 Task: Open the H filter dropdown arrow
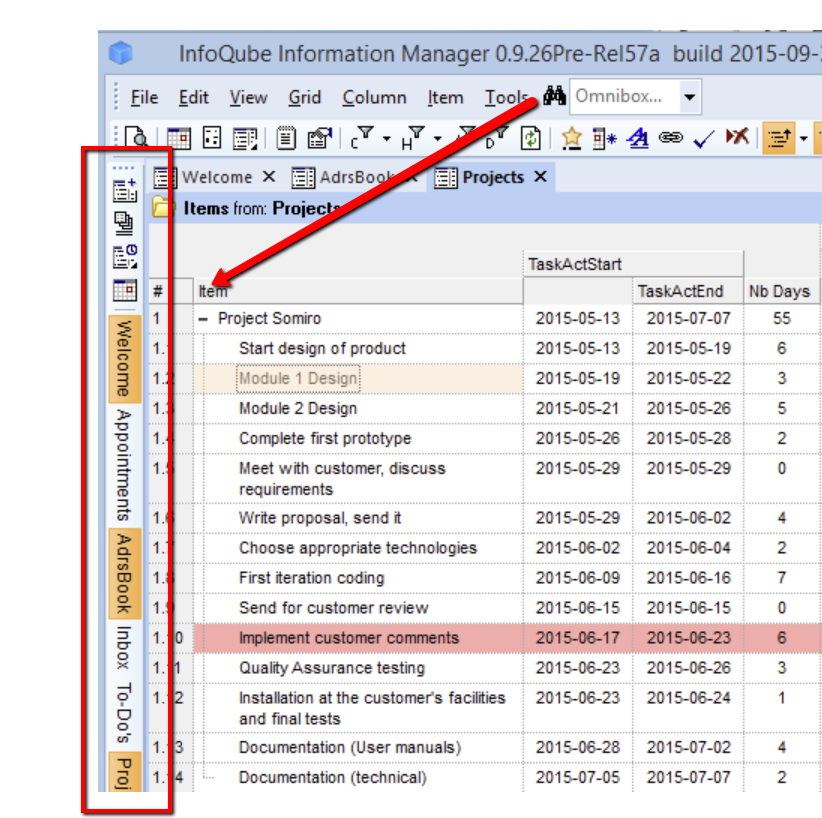click(x=437, y=138)
